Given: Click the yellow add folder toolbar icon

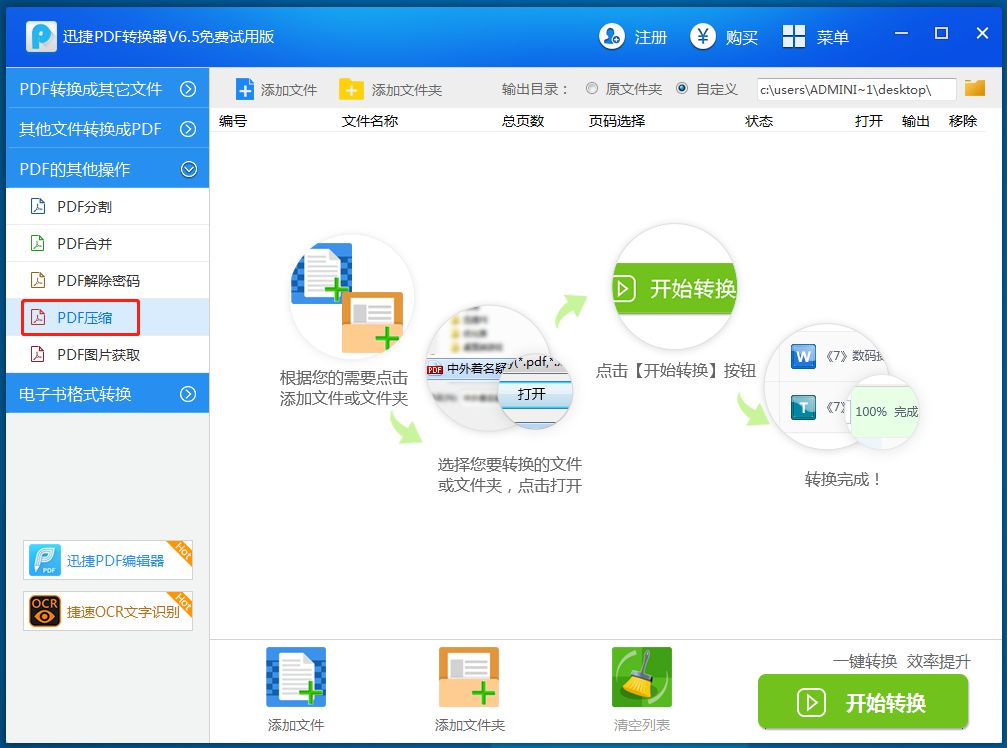Looking at the screenshot, I should (351, 89).
